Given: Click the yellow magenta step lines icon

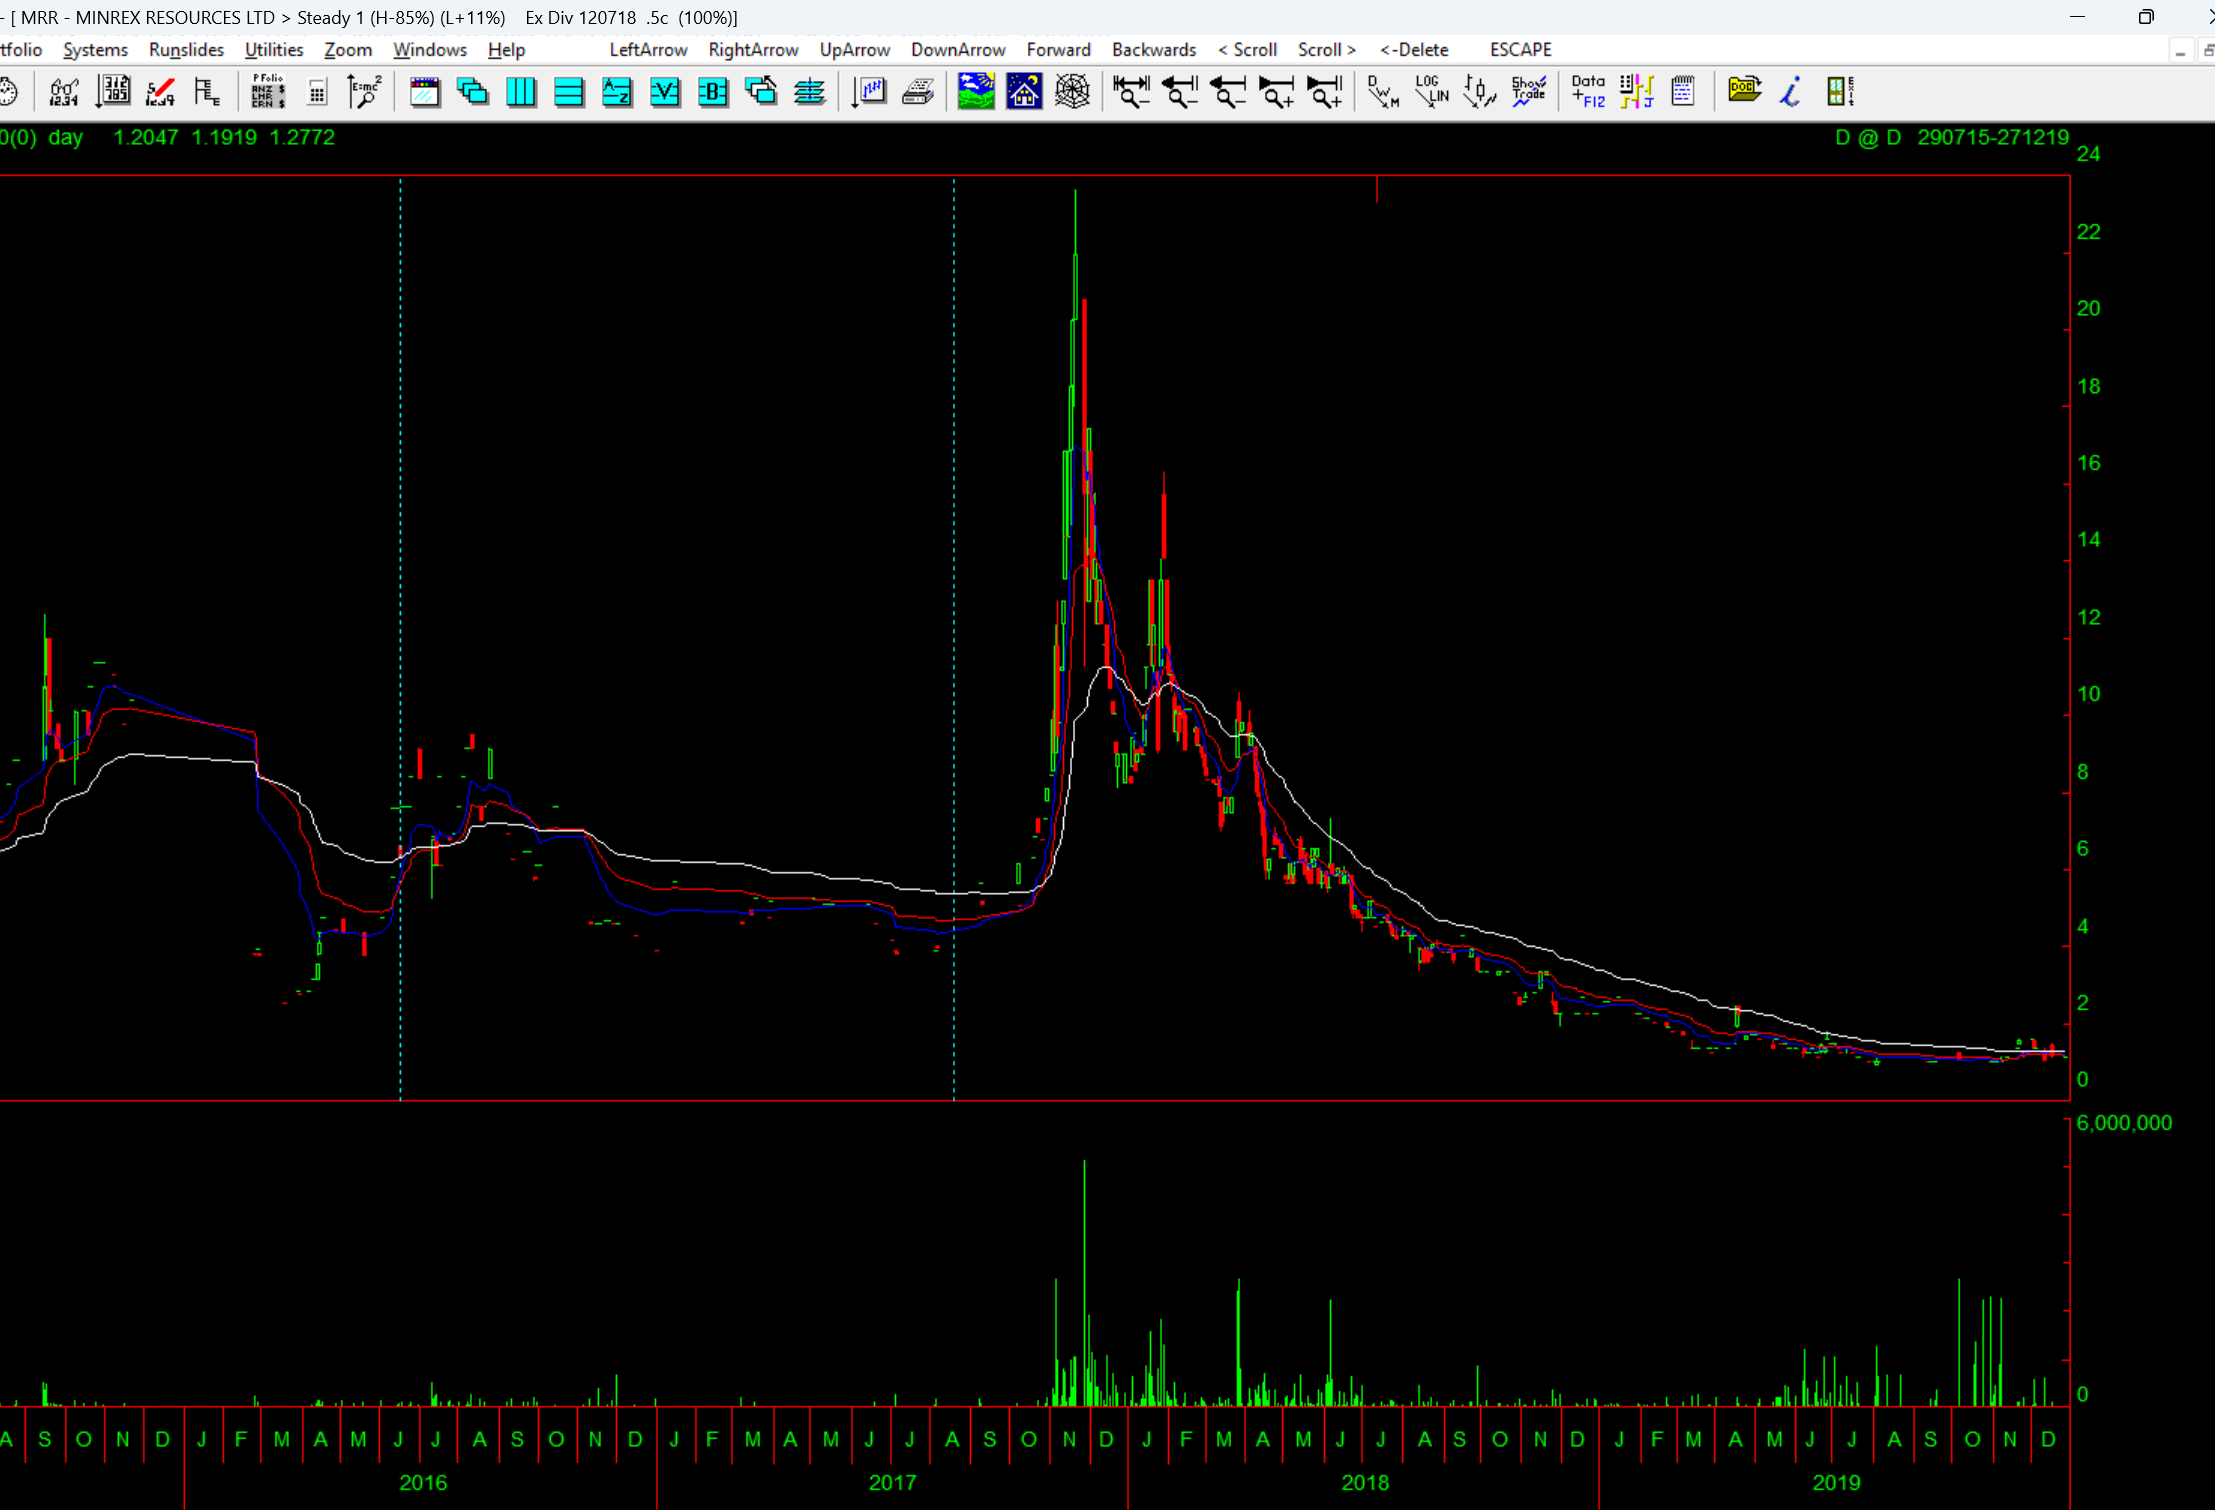Looking at the screenshot, I should (1637, 92).
